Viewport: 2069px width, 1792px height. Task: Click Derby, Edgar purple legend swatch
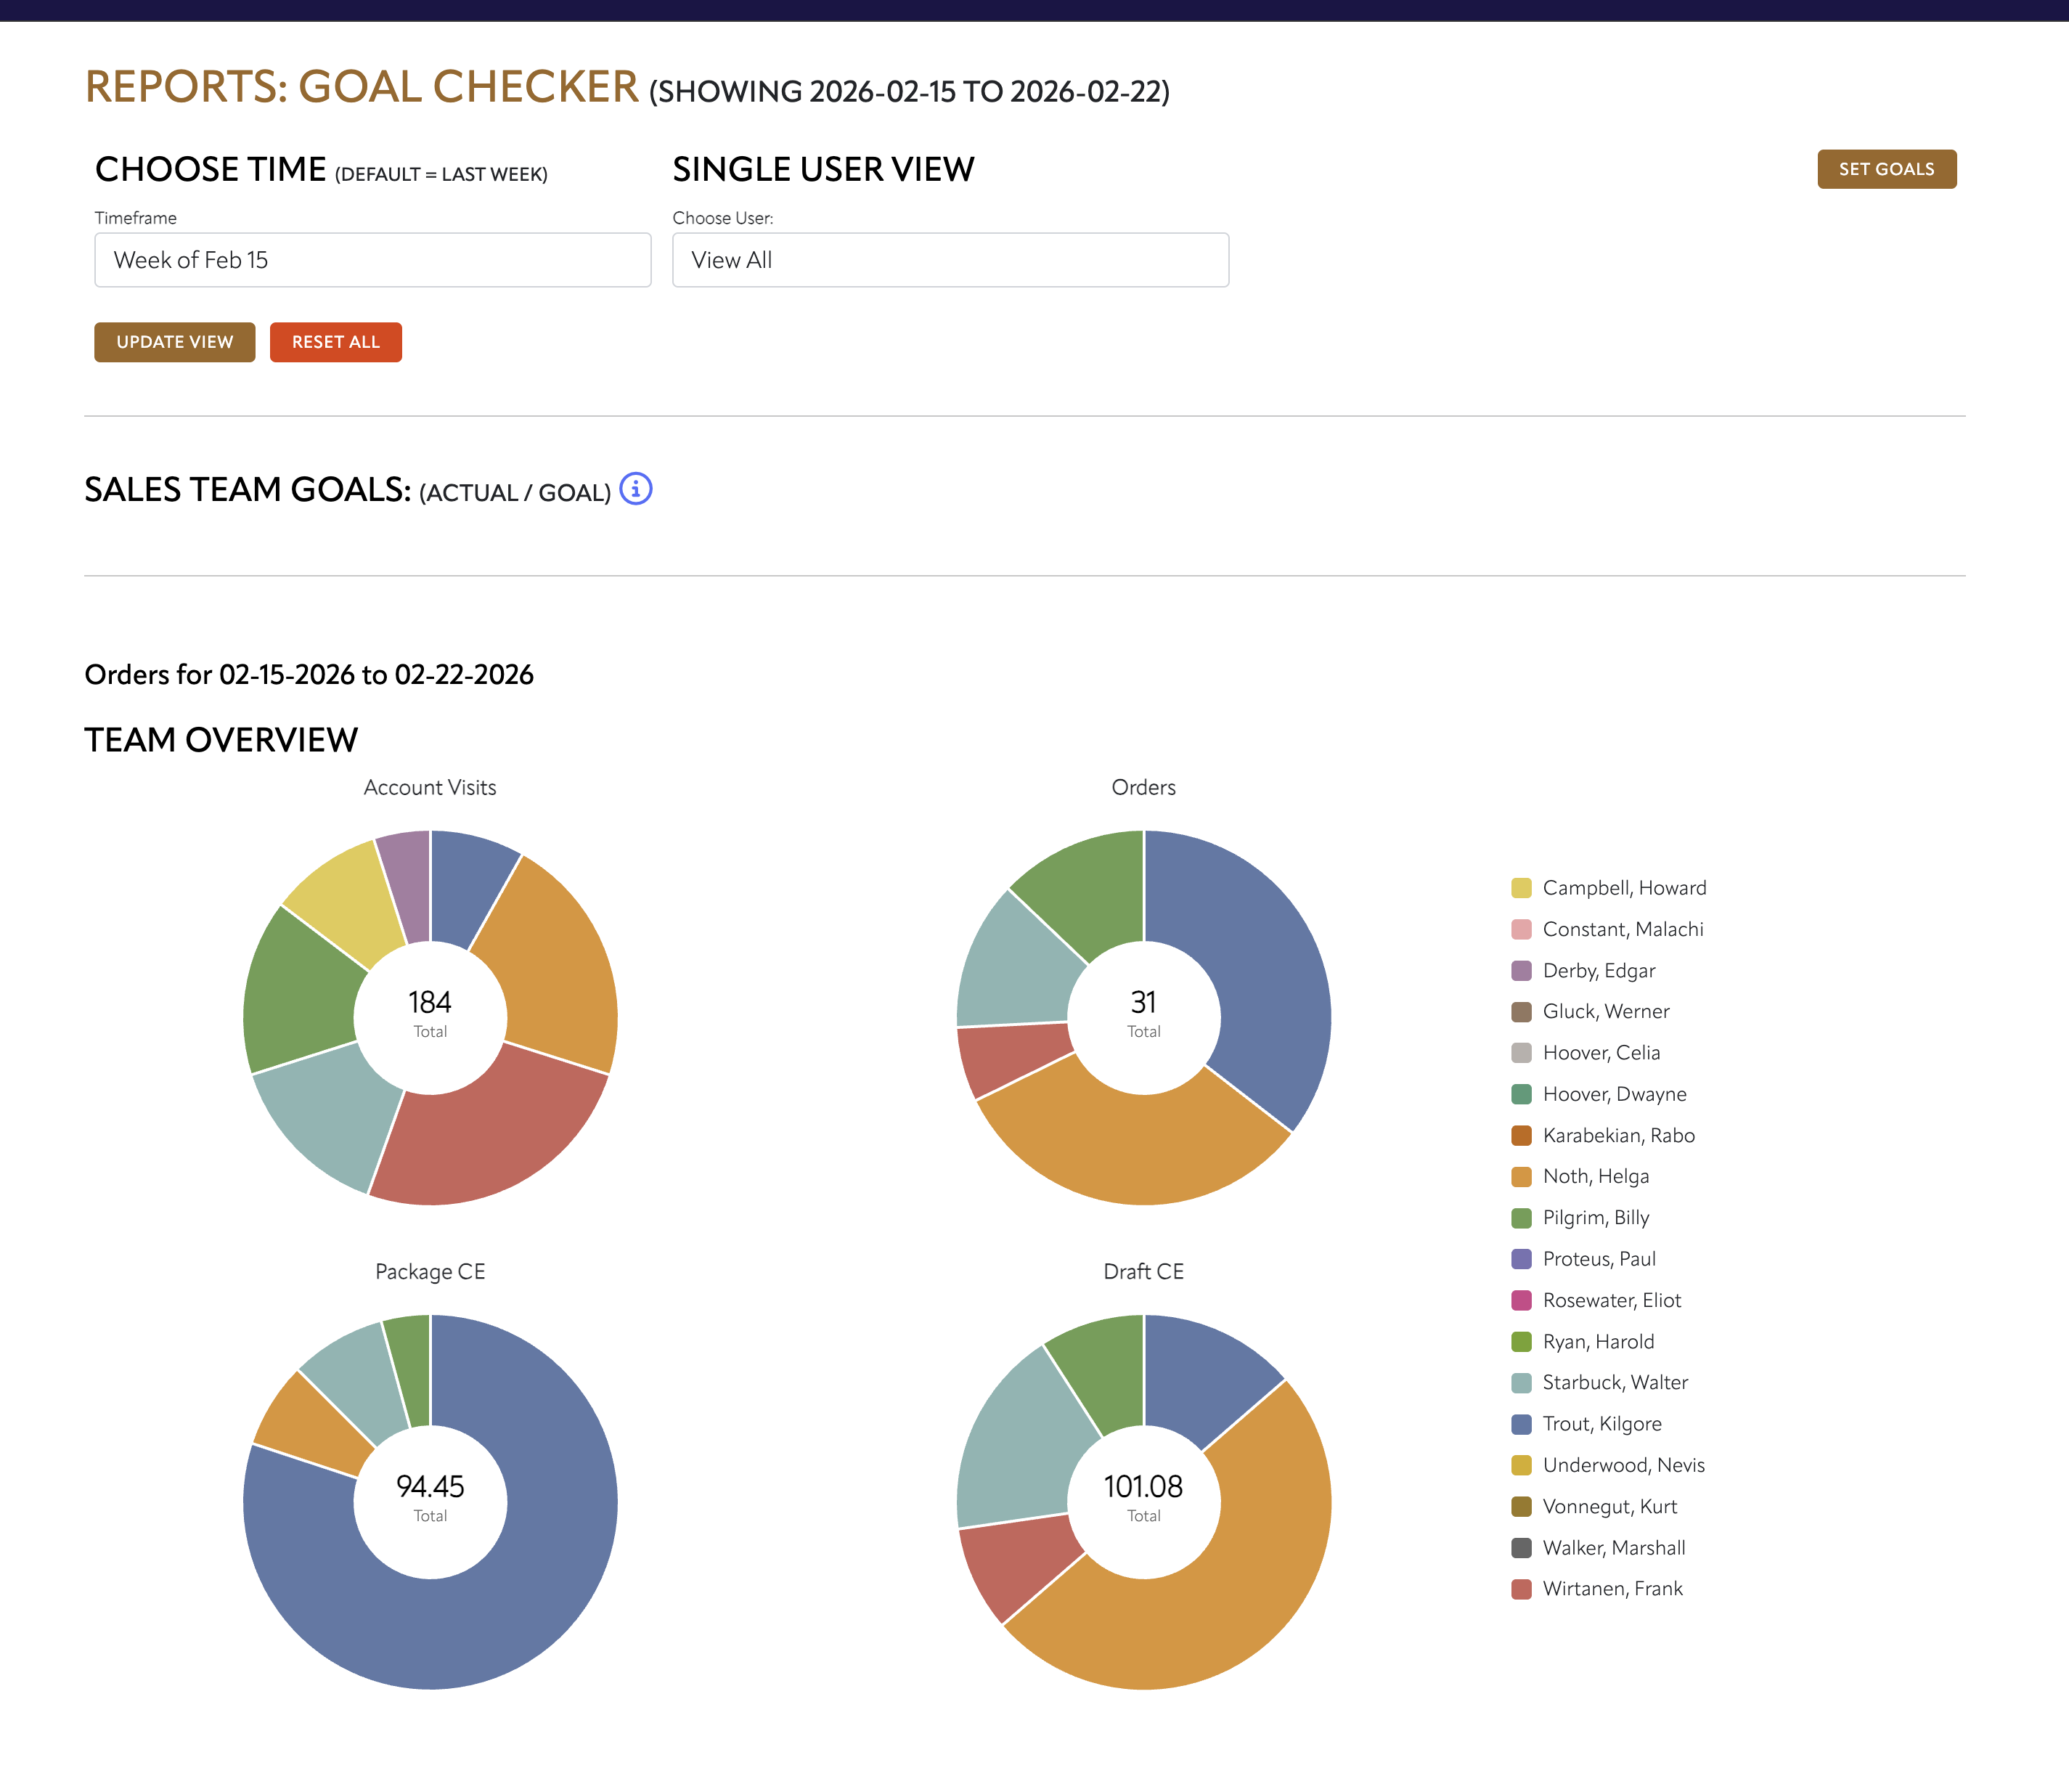pyautogui.click(x=1521, y=971)
